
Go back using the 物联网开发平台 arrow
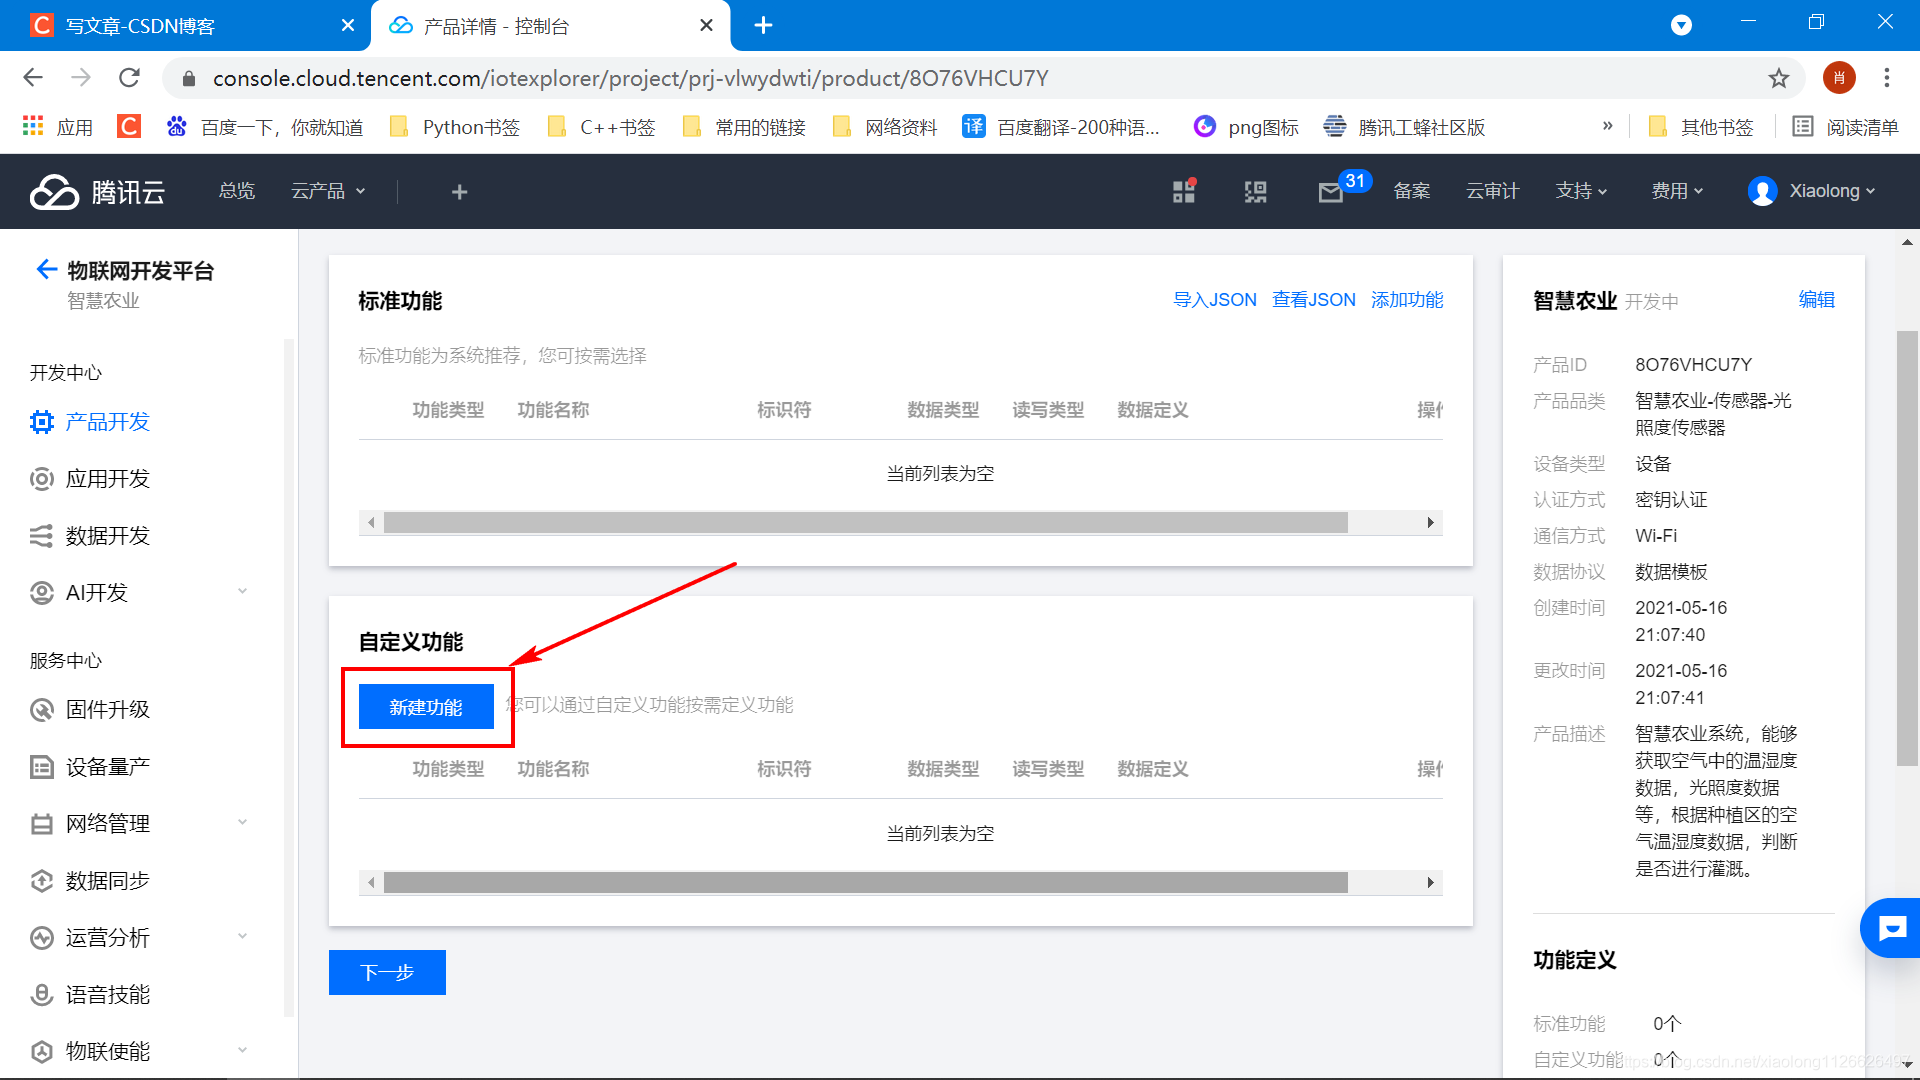point(46,269)
